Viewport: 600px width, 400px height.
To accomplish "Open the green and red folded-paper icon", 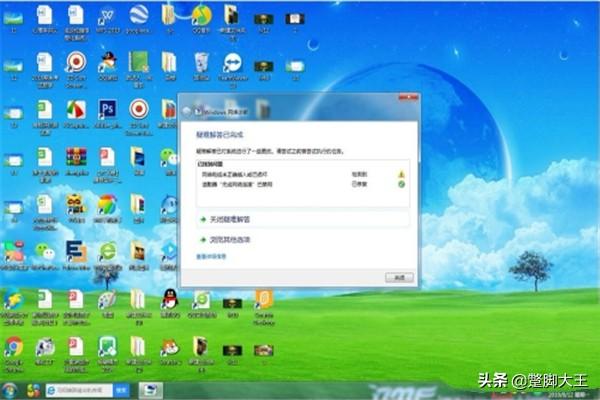I will (x=76, y=110).
